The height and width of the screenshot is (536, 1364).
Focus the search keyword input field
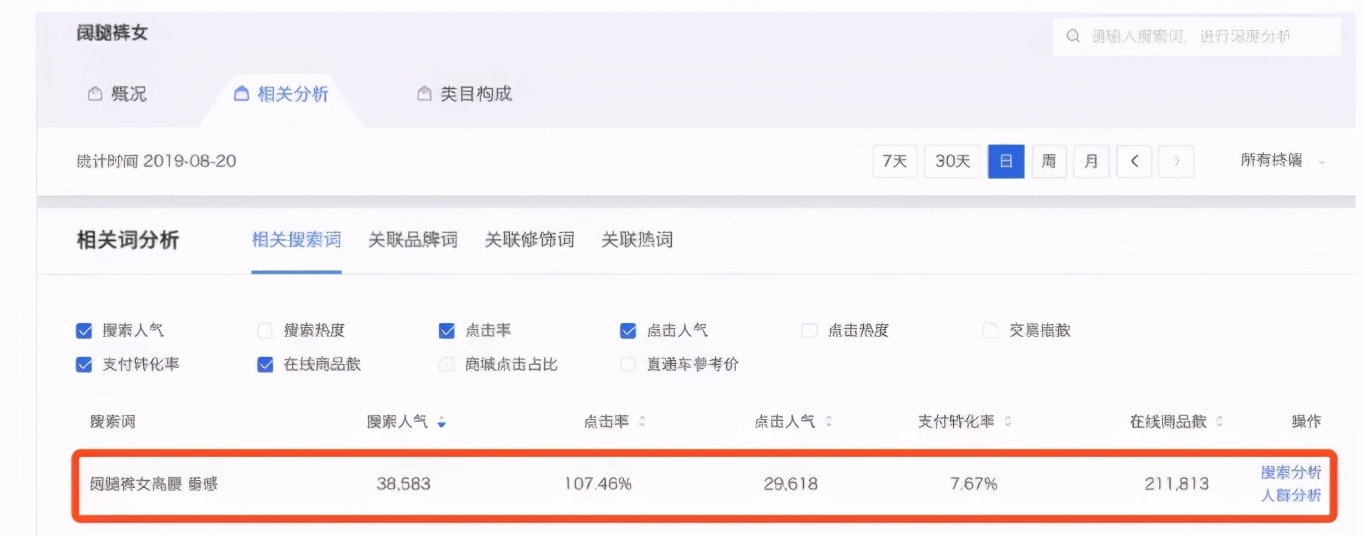point(1196,36)
